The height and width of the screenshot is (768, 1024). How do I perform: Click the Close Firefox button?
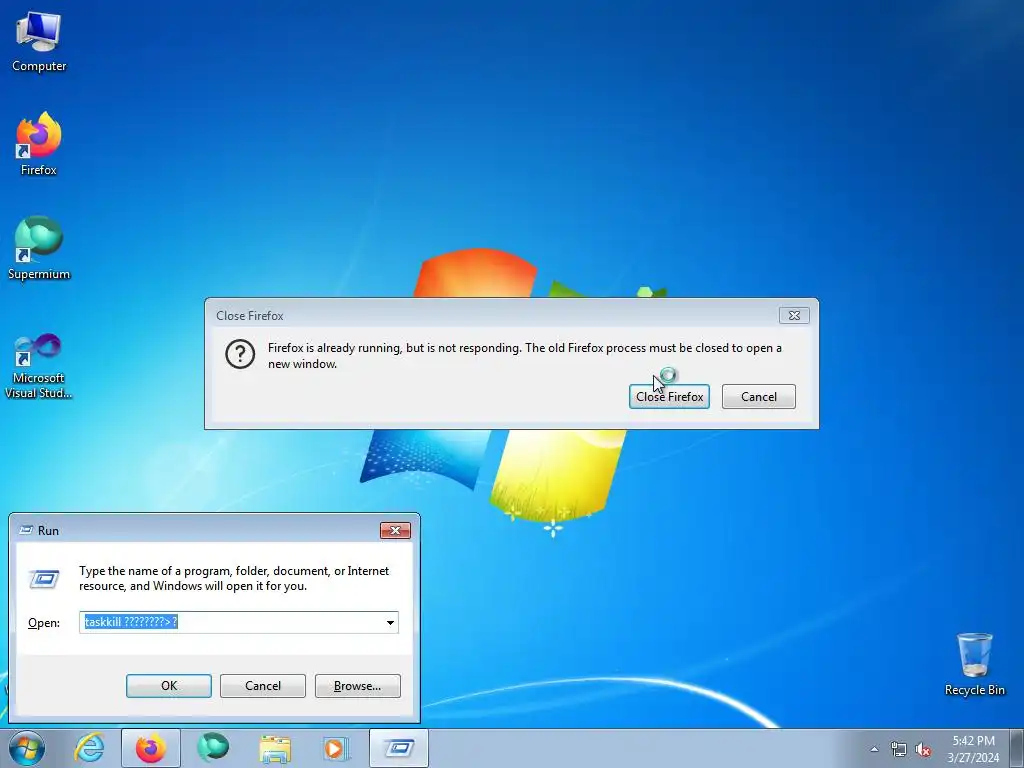point(669,396)
